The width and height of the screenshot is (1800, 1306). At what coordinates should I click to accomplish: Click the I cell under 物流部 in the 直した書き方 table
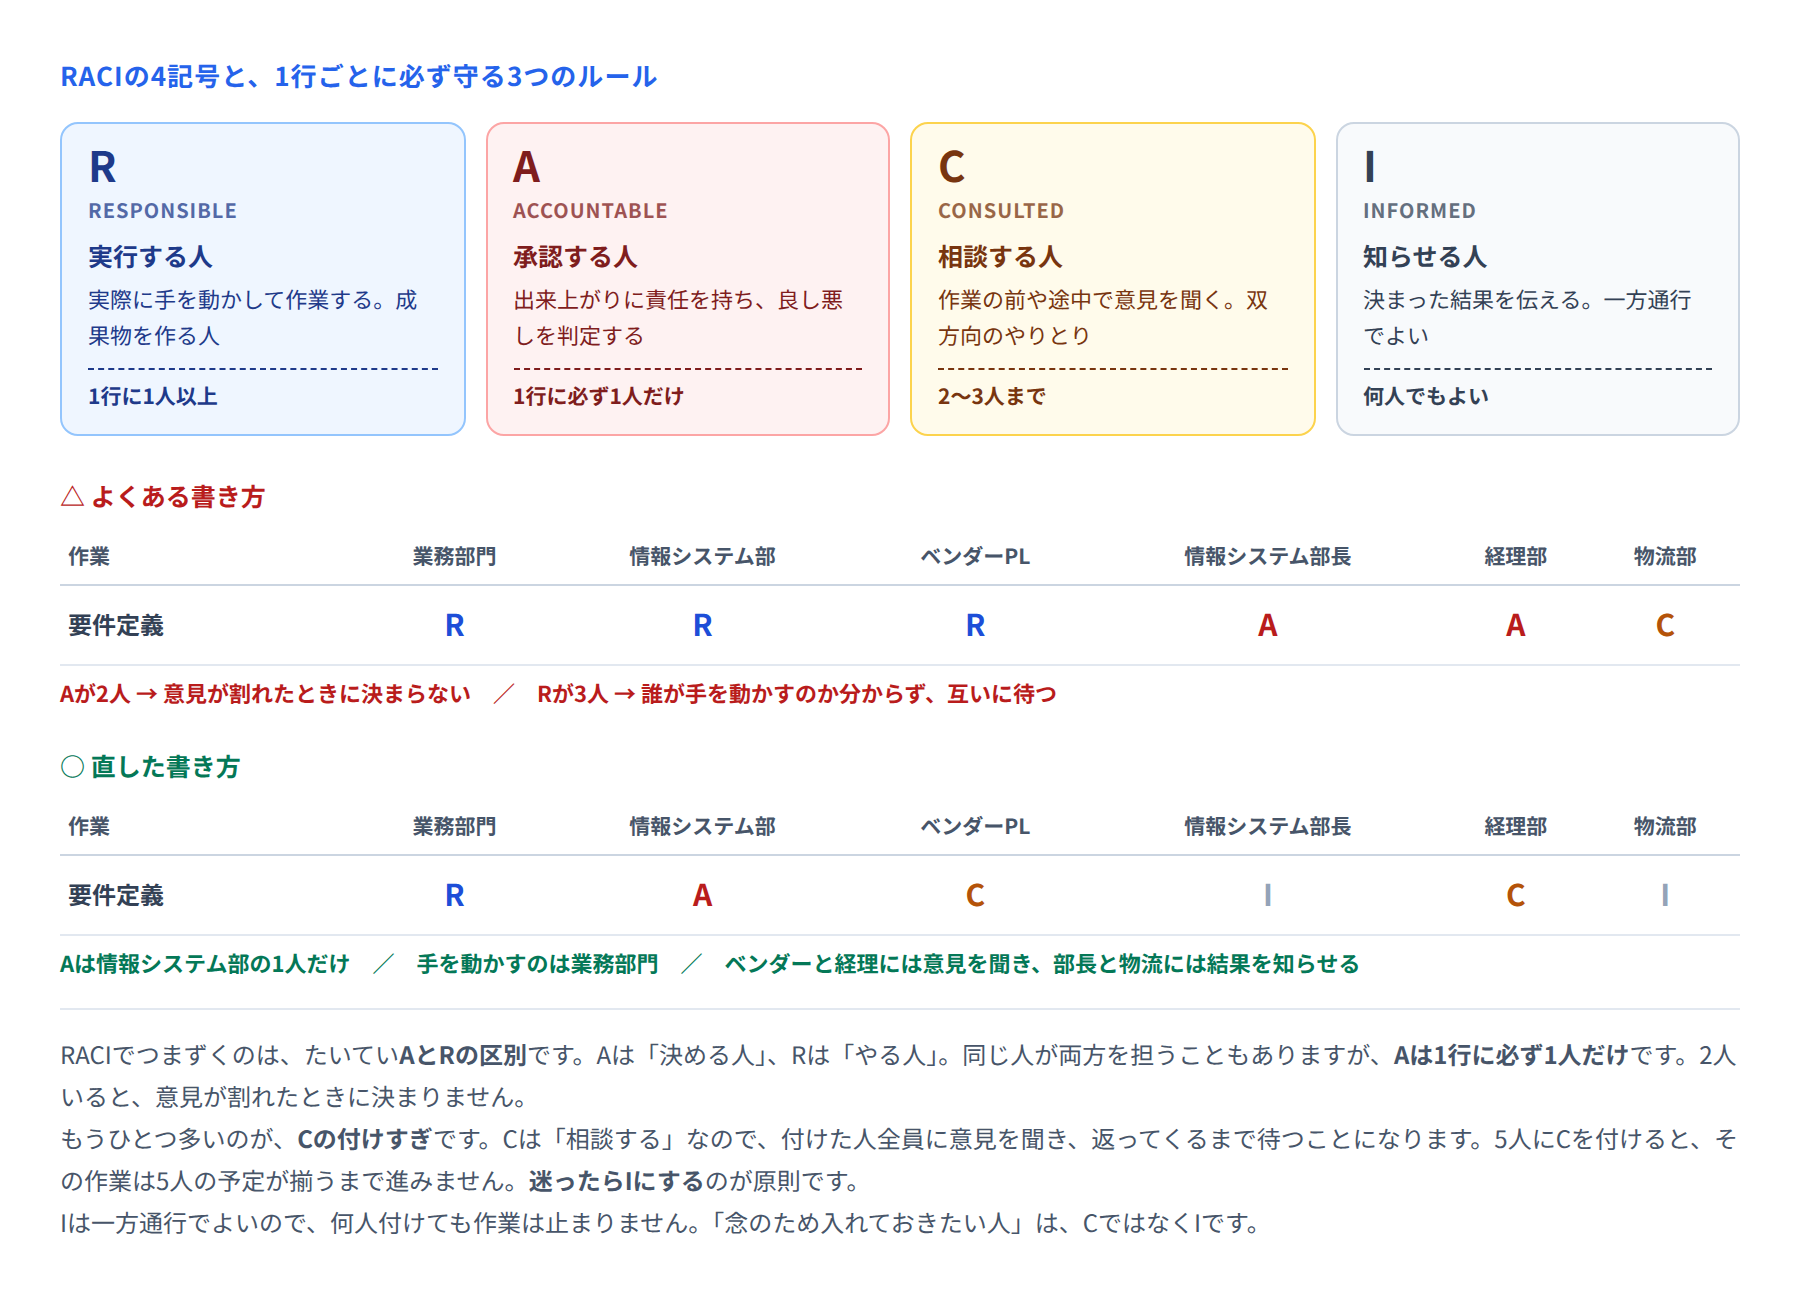click(x=1665, y=896)
